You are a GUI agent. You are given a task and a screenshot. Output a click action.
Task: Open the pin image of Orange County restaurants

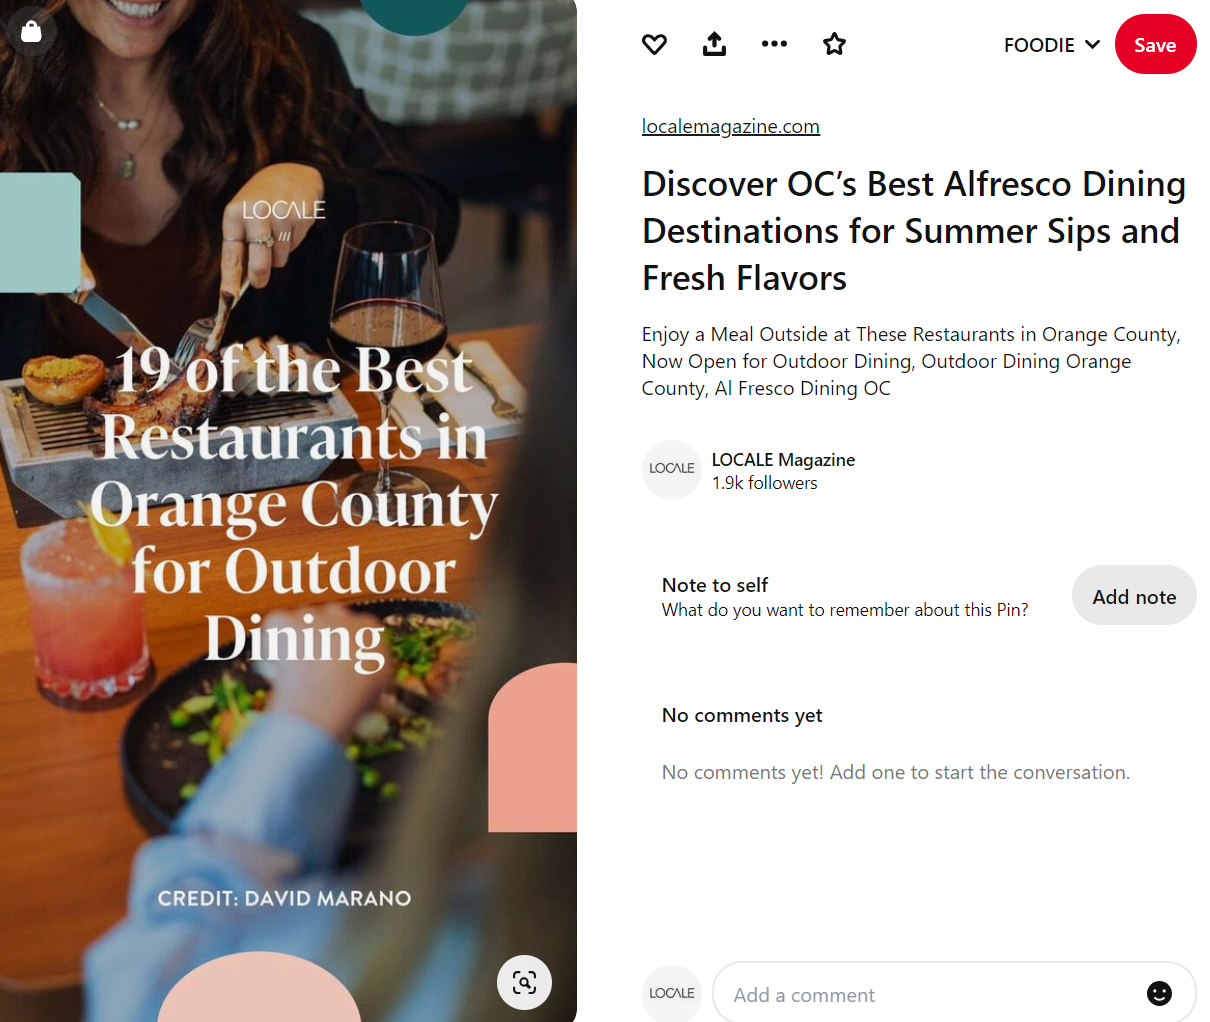[x=288, y=511]
